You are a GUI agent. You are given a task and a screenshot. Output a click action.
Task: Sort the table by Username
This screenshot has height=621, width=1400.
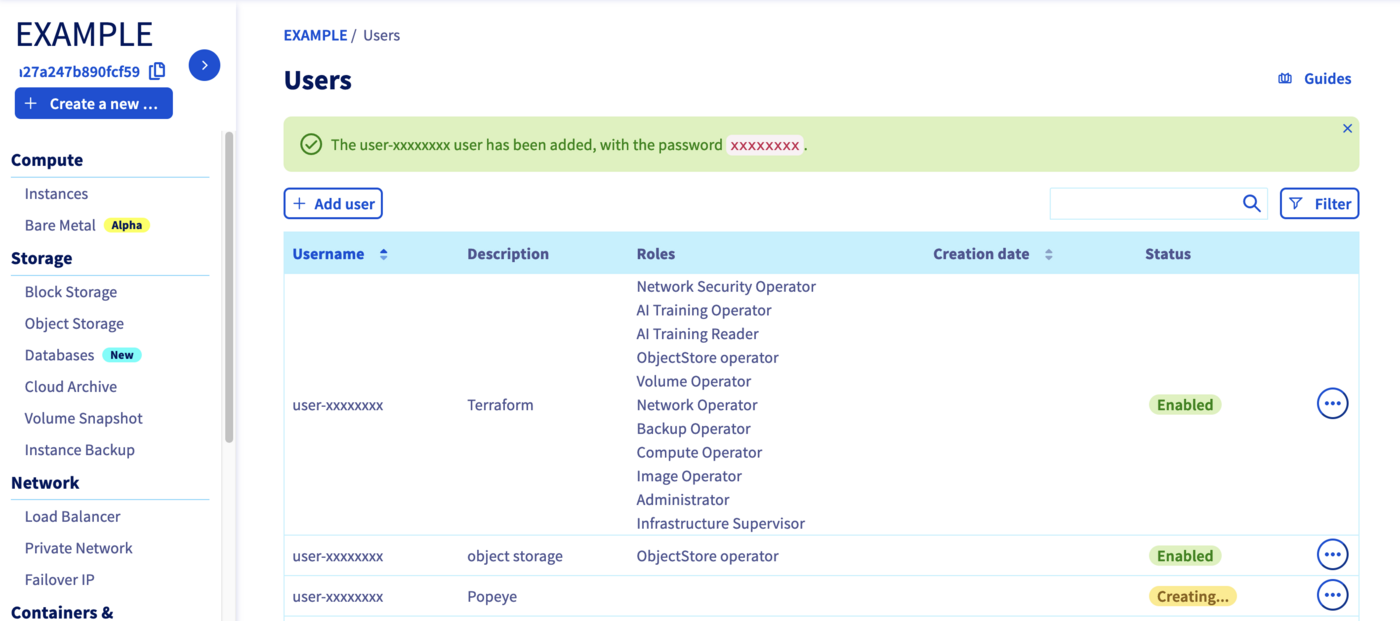(x=383, y=254)
